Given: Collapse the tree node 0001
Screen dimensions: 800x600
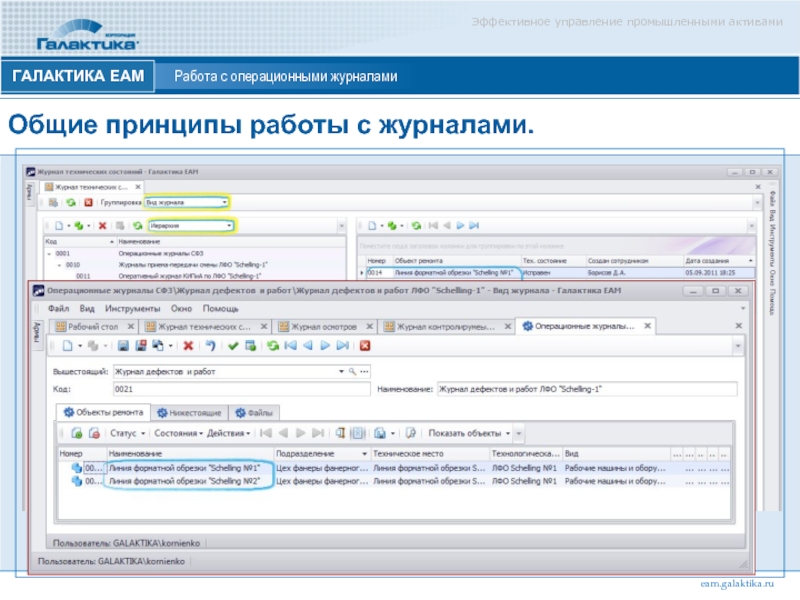Looking at the screenshot, I should click(x=47, y=254).
